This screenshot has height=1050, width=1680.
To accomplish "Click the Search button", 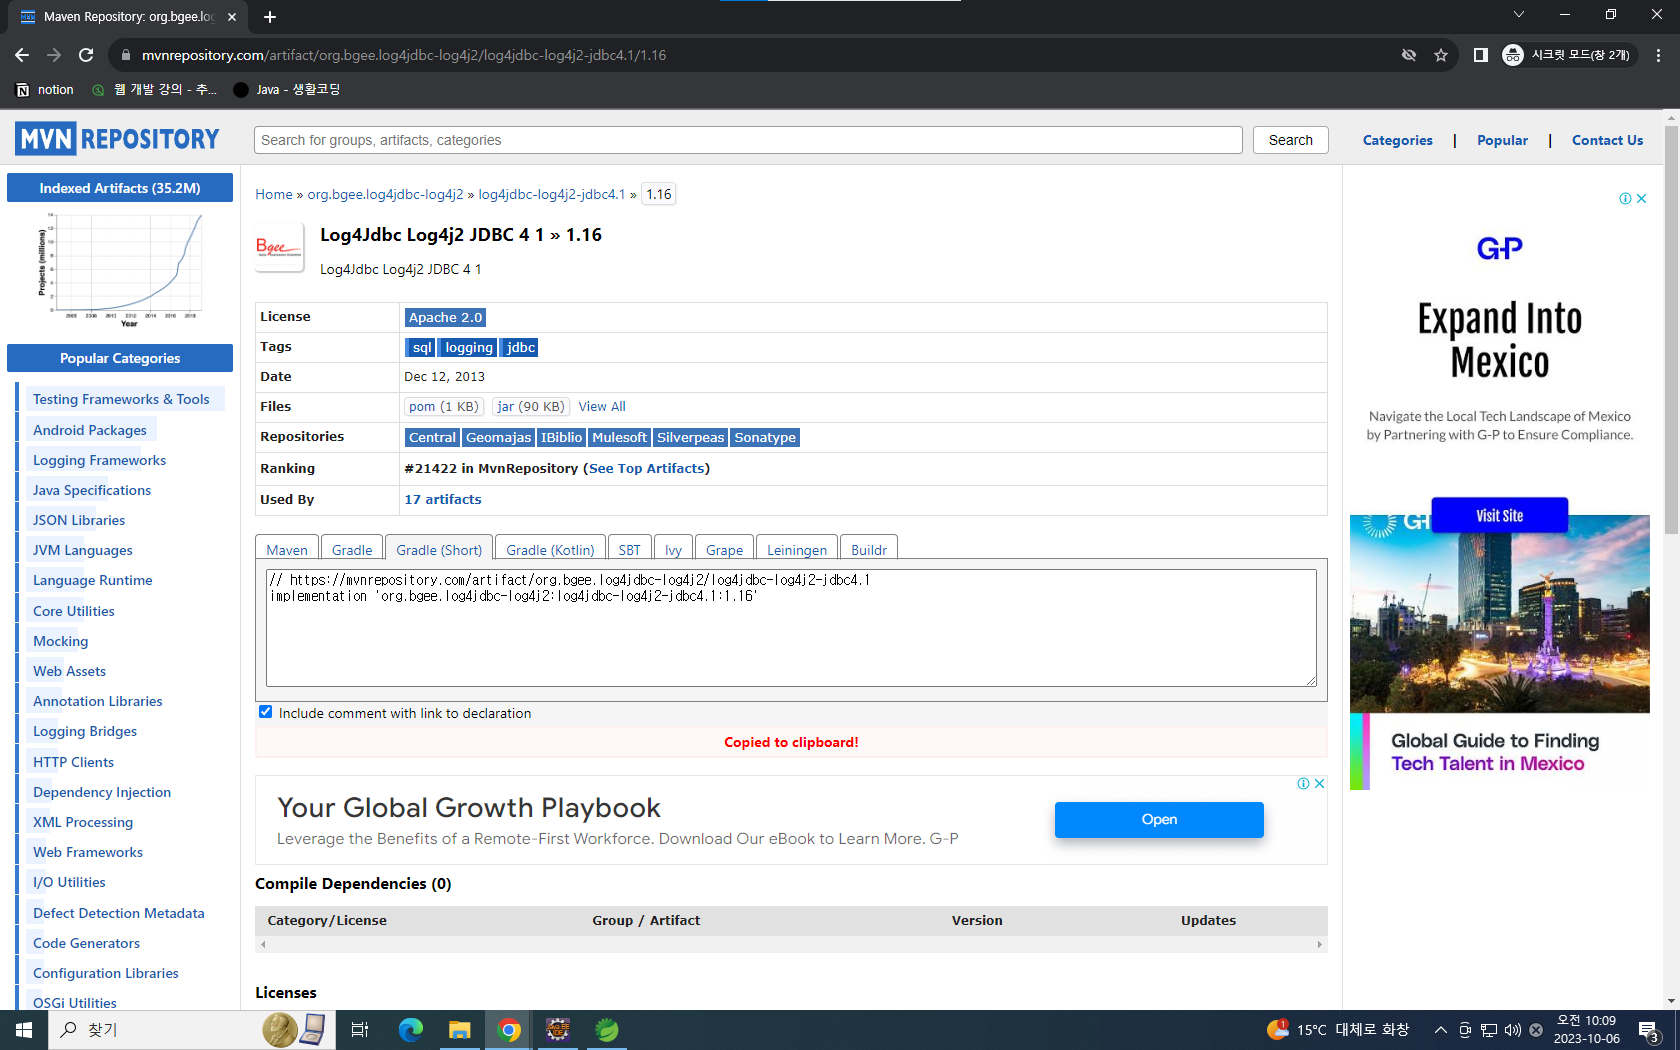I will [x=1290, y=140].
